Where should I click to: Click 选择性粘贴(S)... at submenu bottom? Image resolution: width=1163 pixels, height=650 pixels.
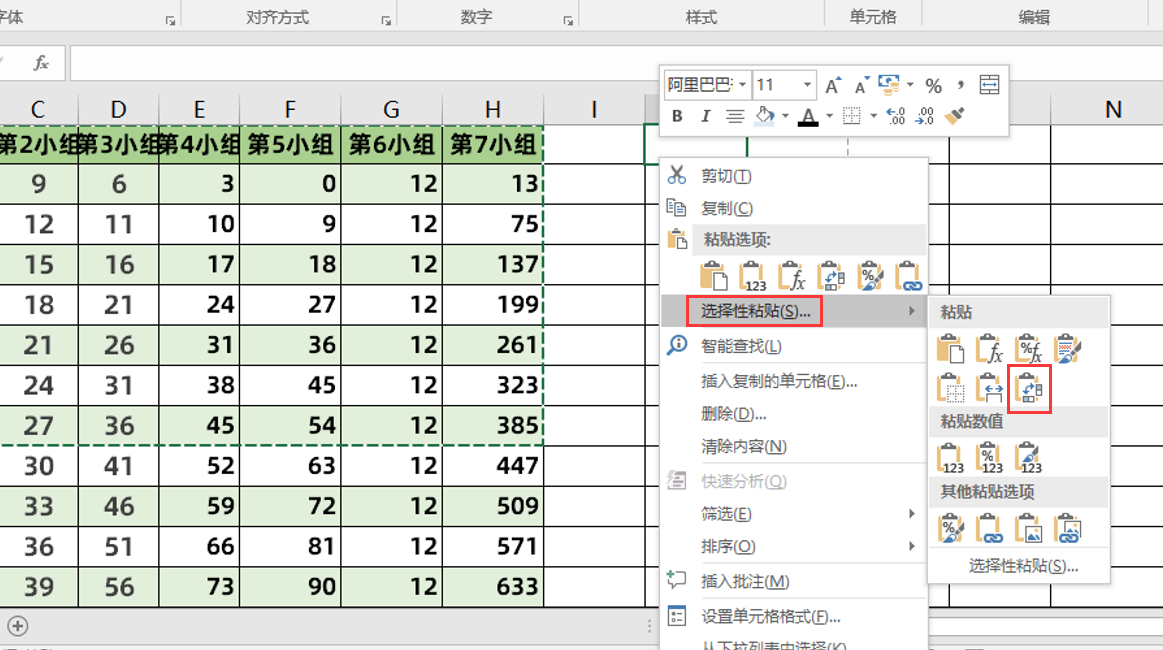tap(1020, 565)
